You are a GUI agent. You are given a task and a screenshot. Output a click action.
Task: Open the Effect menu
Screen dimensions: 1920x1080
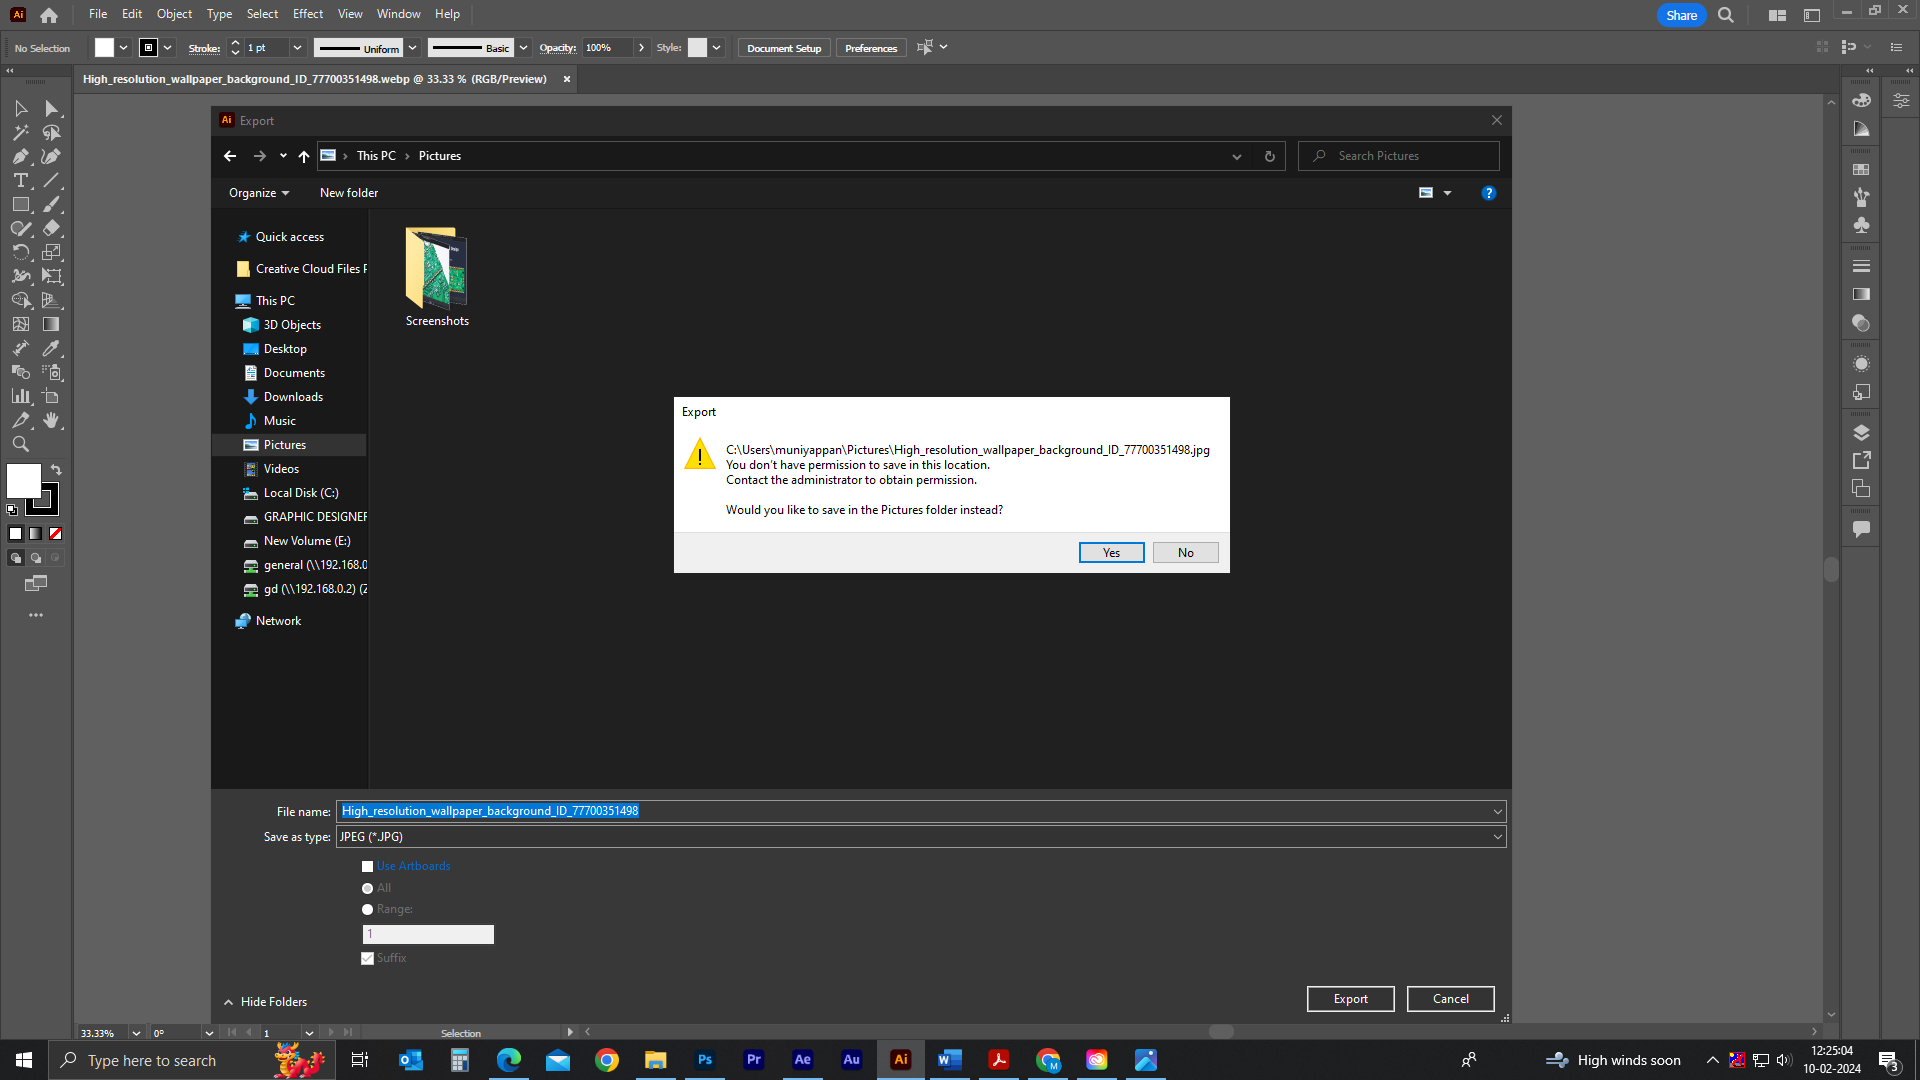click(x=307, y=13)
